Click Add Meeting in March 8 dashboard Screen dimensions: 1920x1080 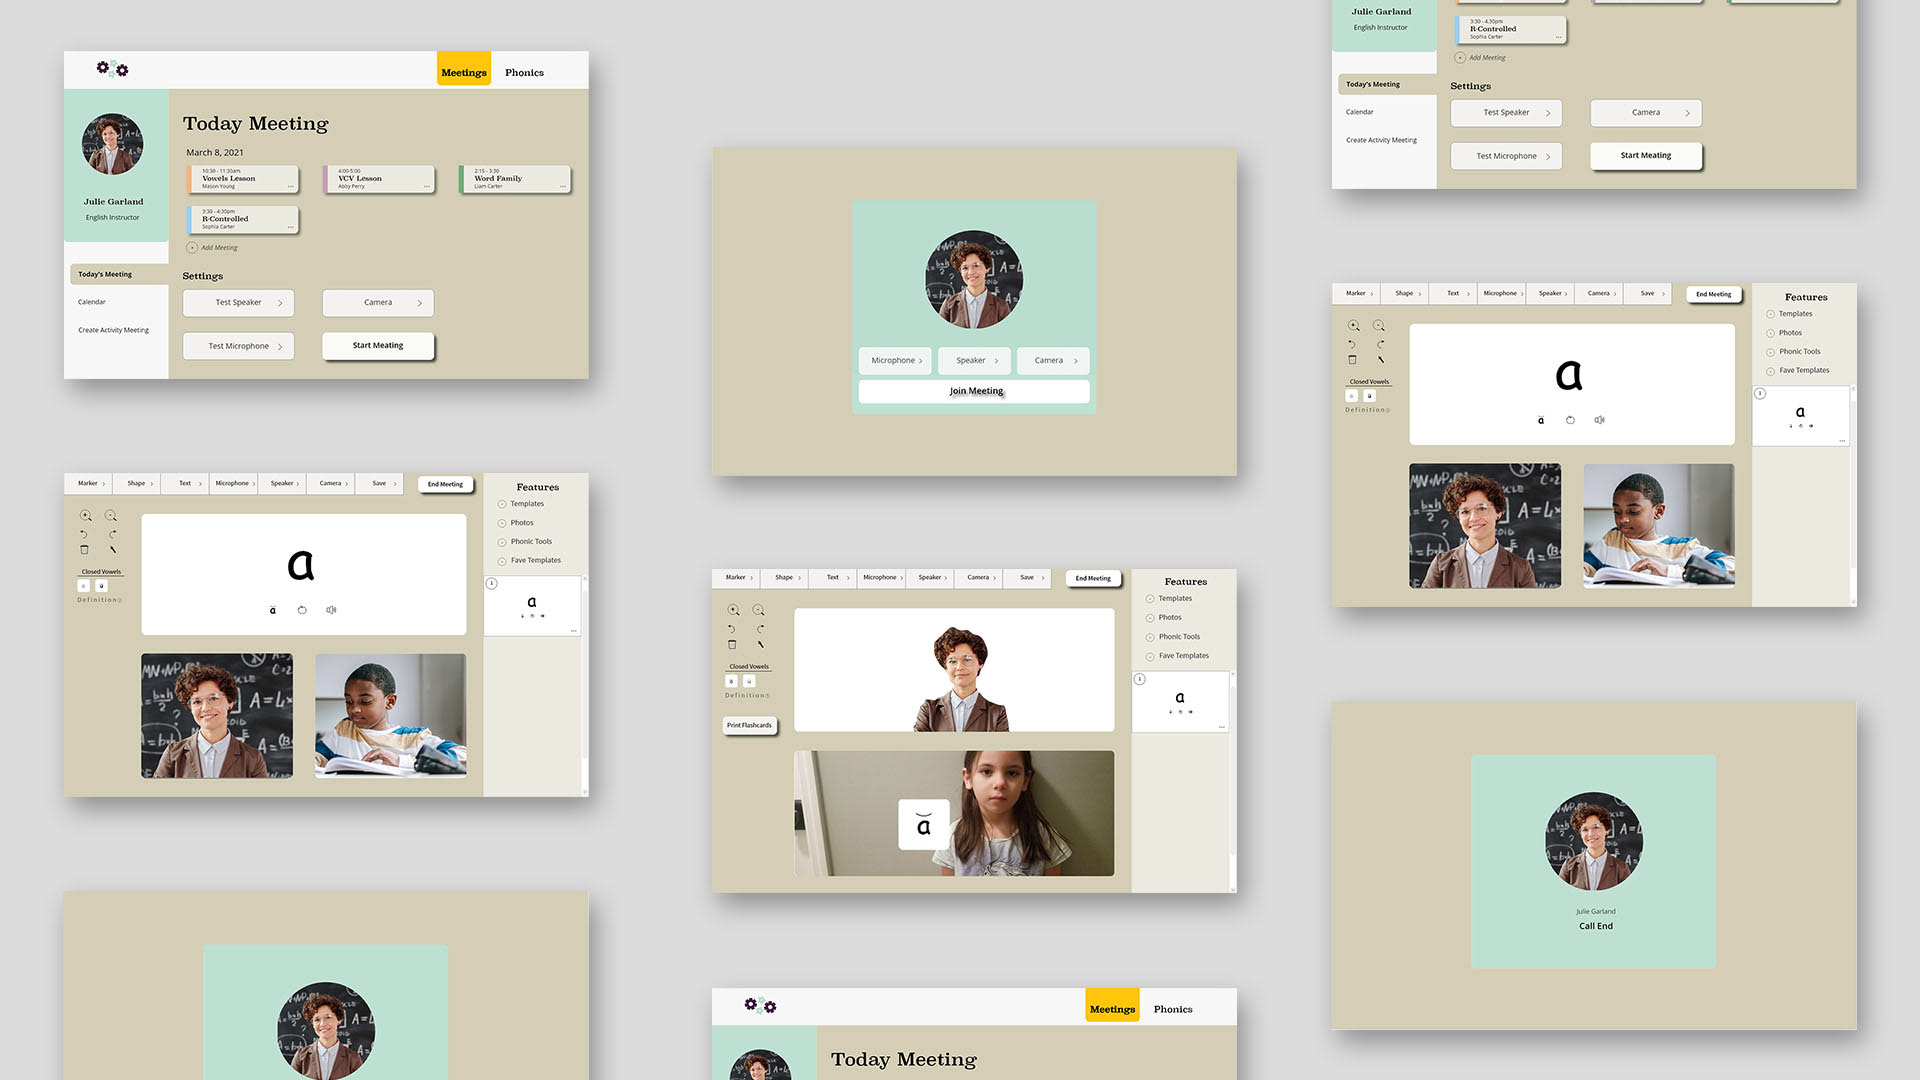pos(212,248)
